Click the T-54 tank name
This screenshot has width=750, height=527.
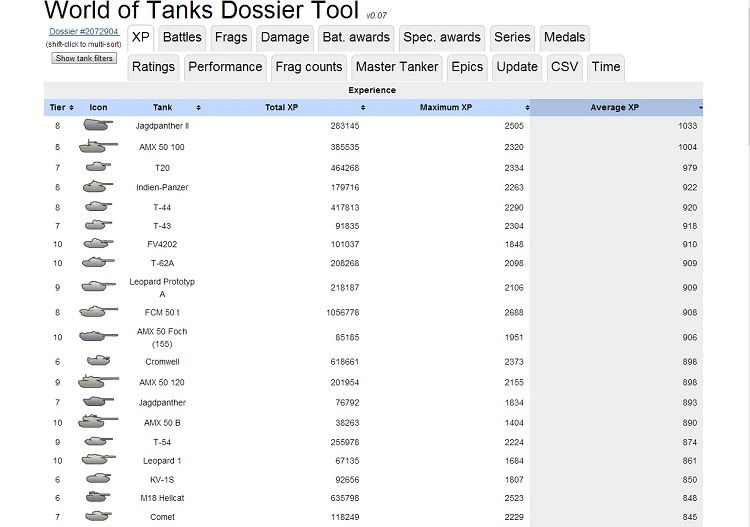point(162,442)
